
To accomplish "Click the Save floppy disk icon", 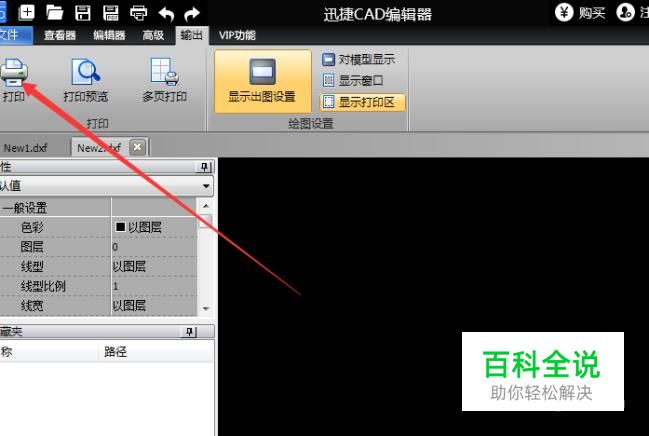I will 83,13.
